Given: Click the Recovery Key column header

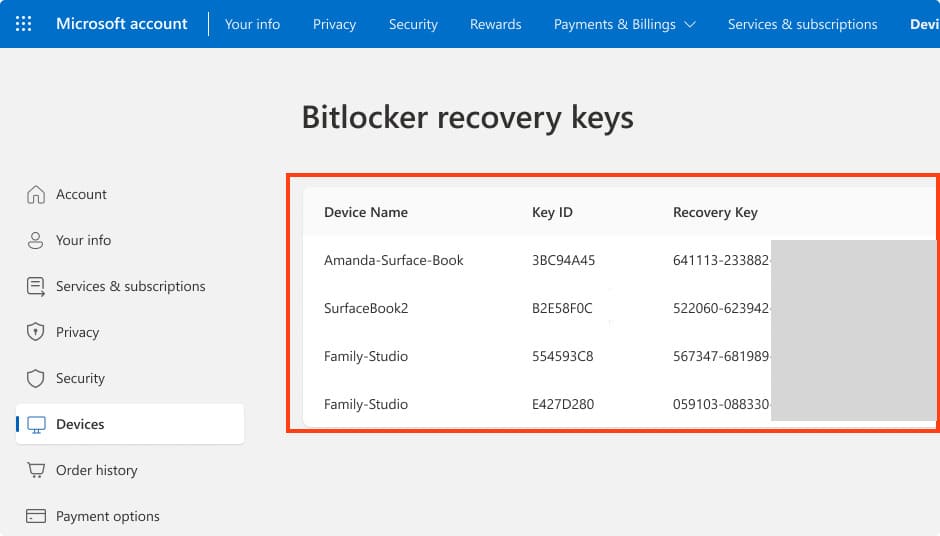Looking at the screenshot, I should click(x=715, y=212).
